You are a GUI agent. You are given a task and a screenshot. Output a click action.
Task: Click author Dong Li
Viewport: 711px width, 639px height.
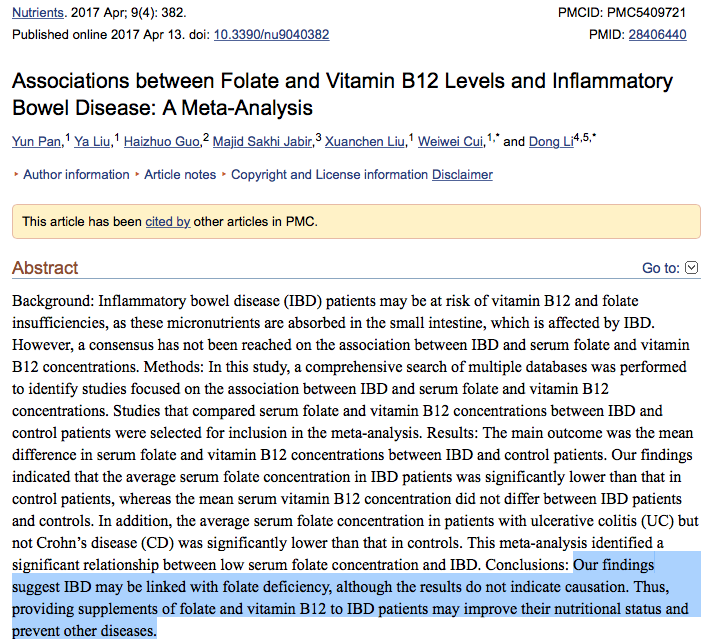(x=549, y=142)
